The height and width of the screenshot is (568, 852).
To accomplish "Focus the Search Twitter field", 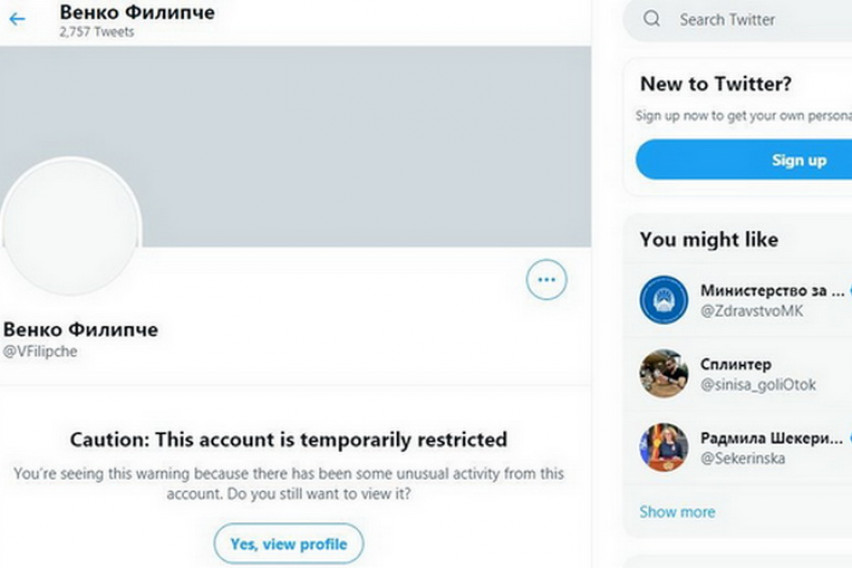I will (x=740, y=19).
